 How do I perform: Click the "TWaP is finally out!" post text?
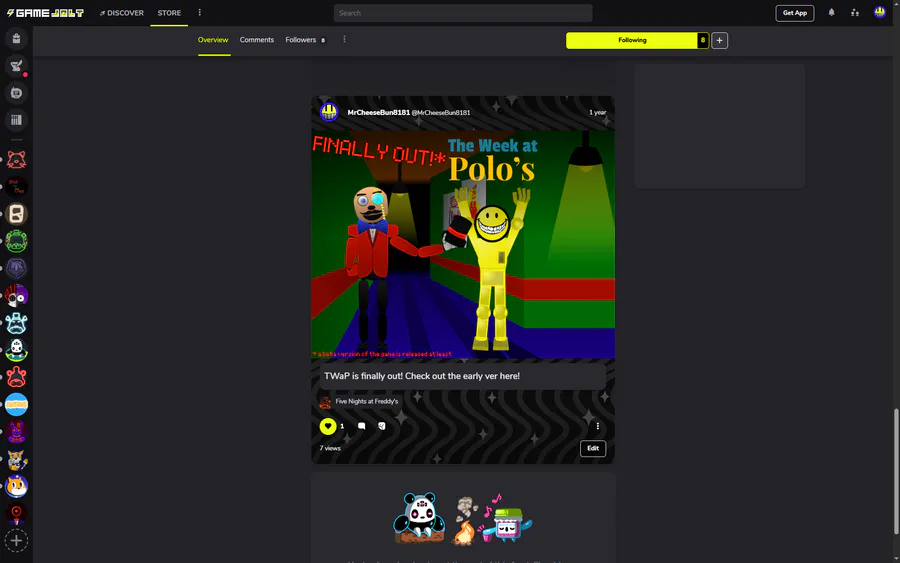[422, 376]
